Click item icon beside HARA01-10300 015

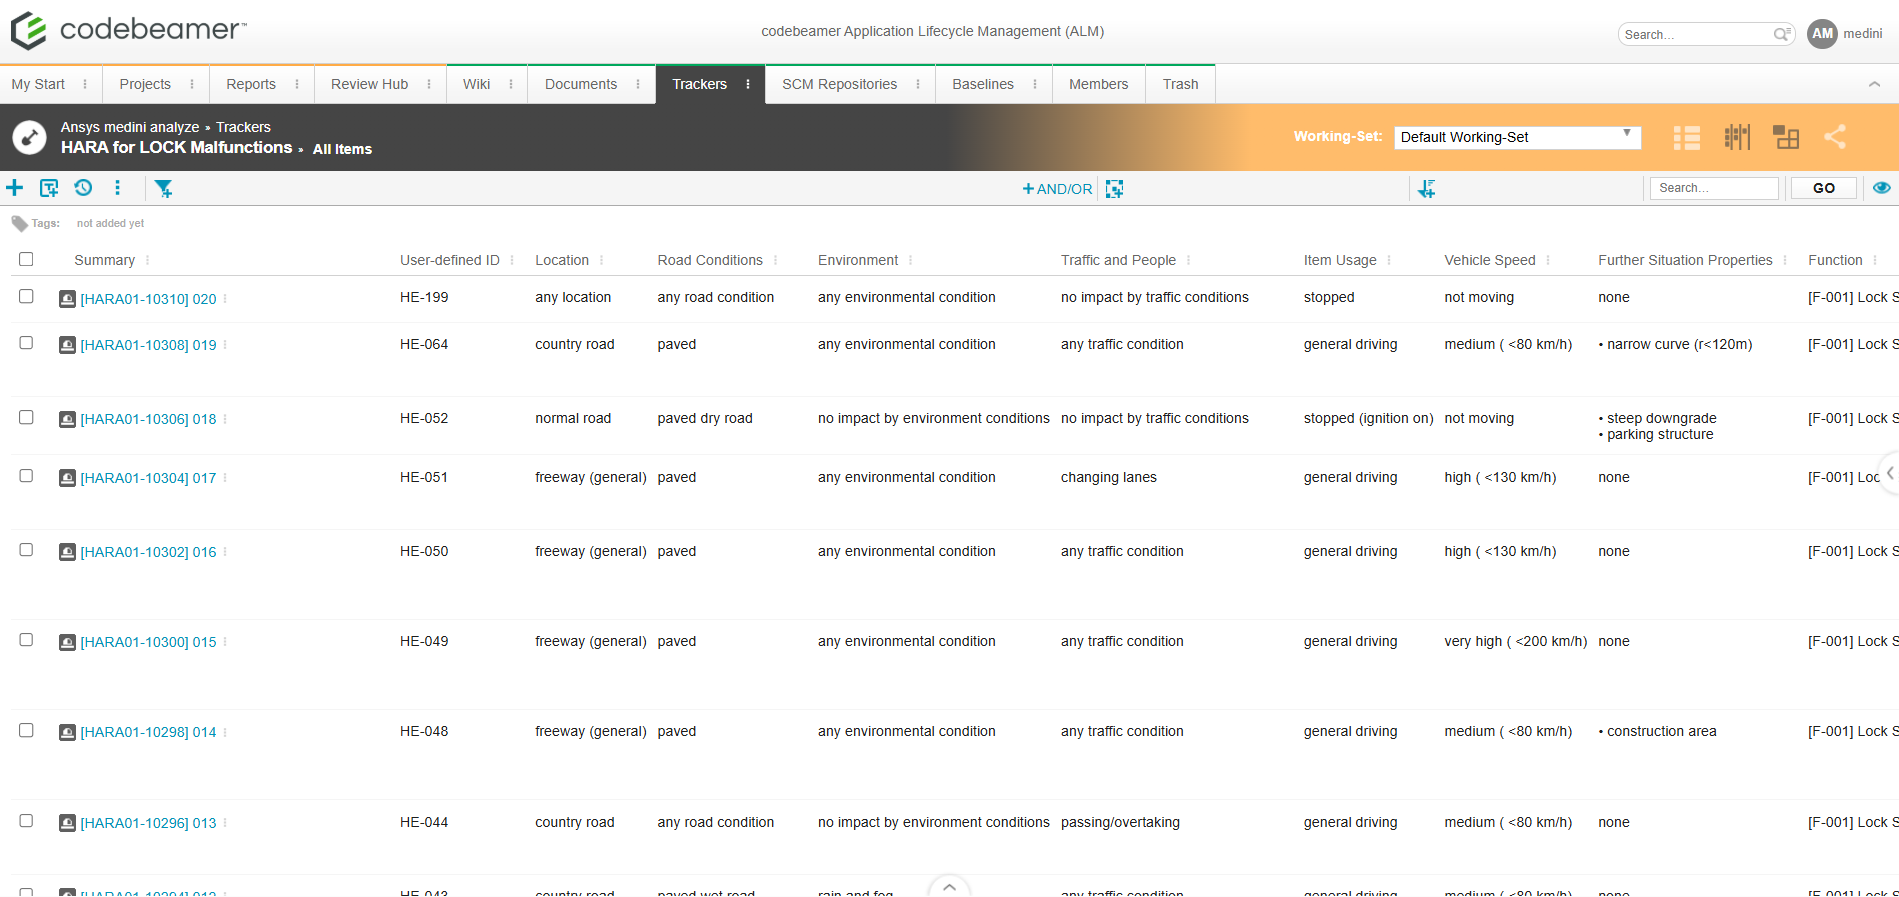tap(67, 642)
